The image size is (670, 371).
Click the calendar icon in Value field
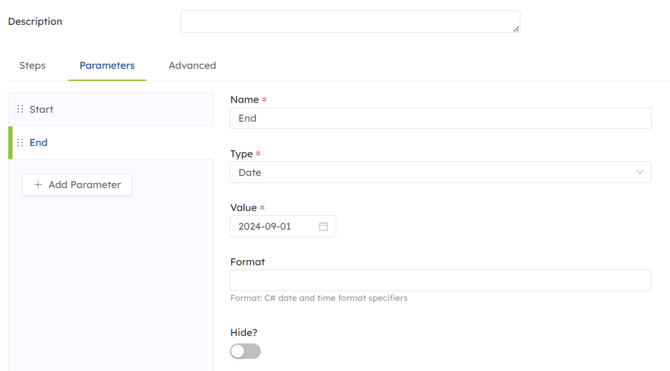coord(323,227)
